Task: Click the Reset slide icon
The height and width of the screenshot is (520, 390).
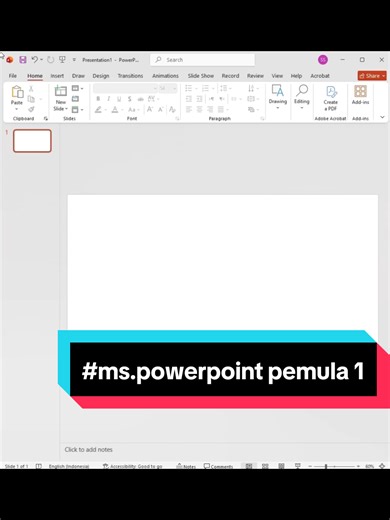Action: coord(76,99)
